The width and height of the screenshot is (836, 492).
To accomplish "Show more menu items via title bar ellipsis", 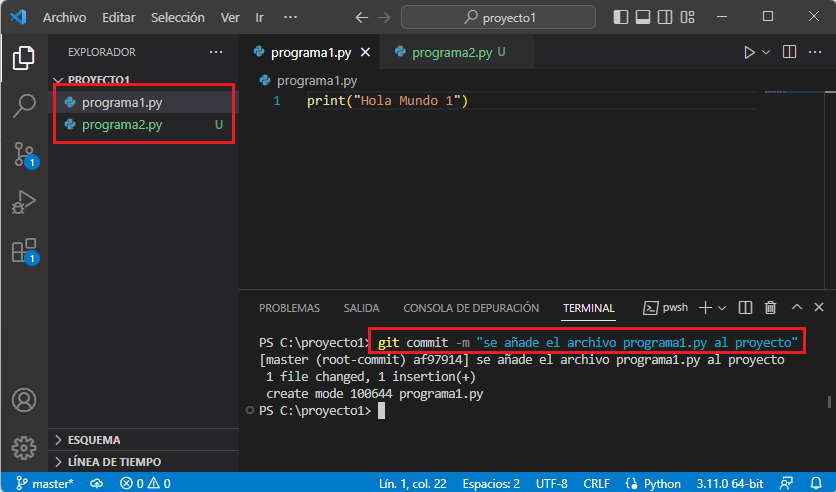I will 290,17.
